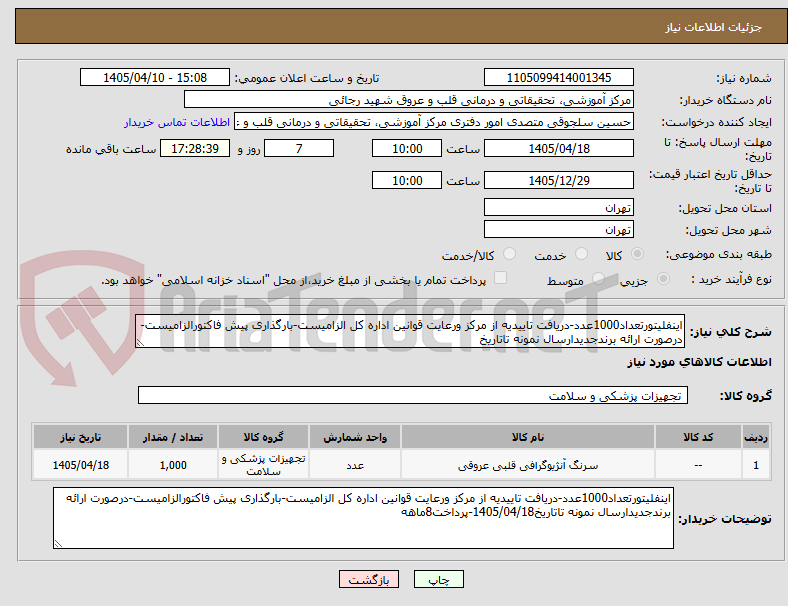Click the اطلاعات کالاهای مورد نیاز heading
The image size is (788, 606).
pos(699,362)
